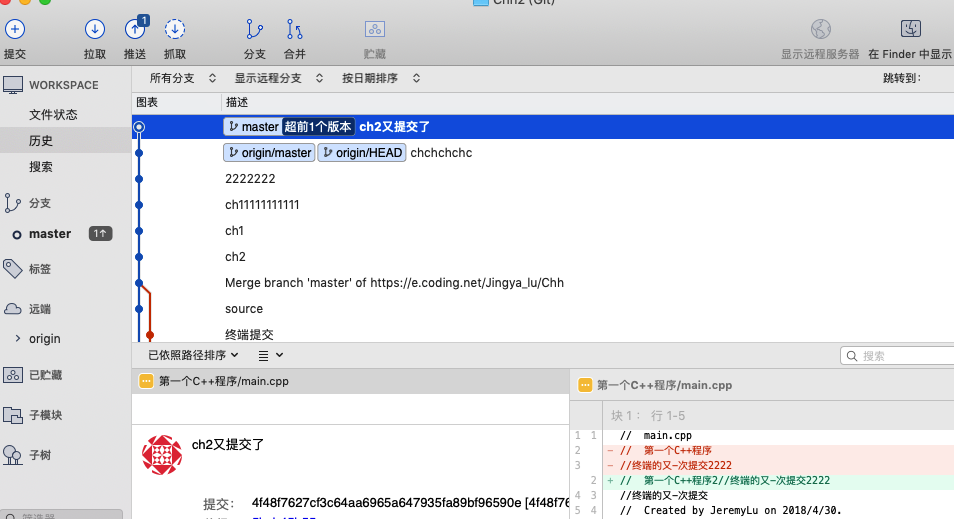Click the Show Remote Server (显示远程服务器) icon
This screenshot has height=519, width=954.
[821, 29]
